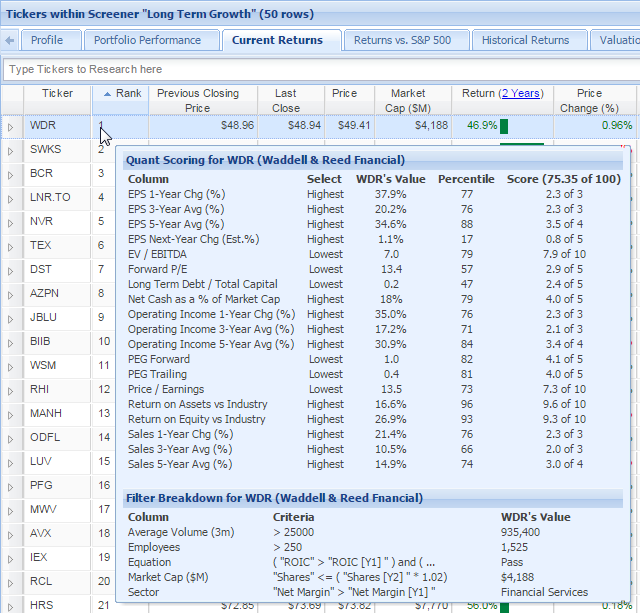Expand the MANH row
This screenshot has height=613, width=640.
click(x=11, y=415)
